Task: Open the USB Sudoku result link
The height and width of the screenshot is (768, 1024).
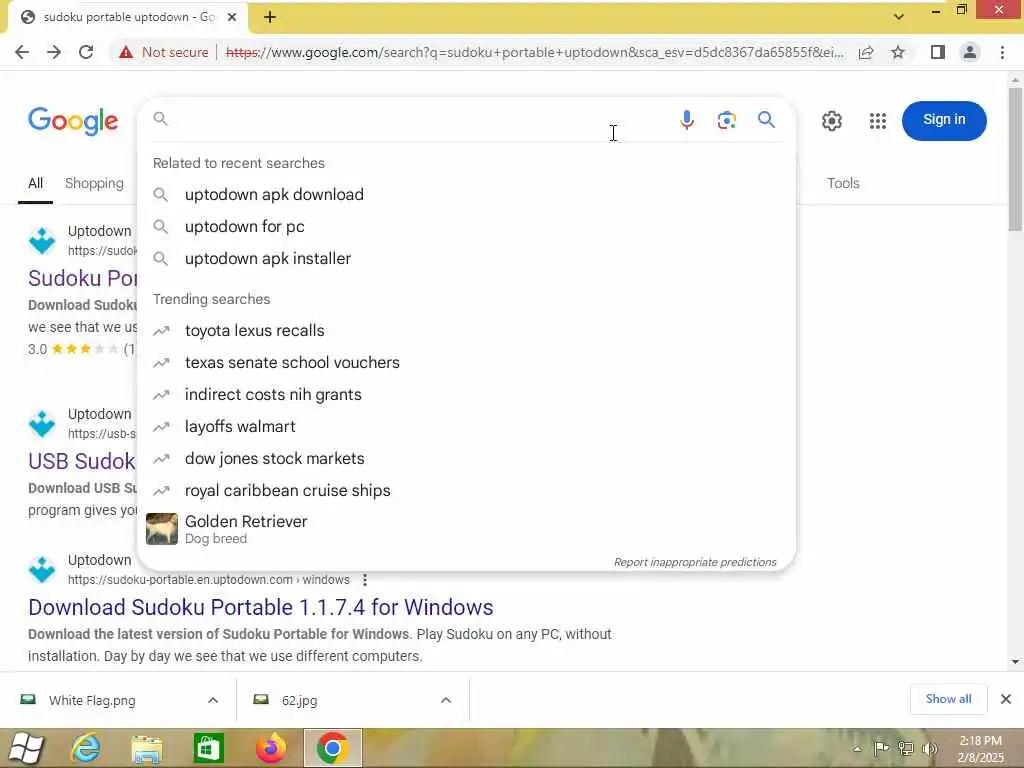Action: click(x=82, y=462)
